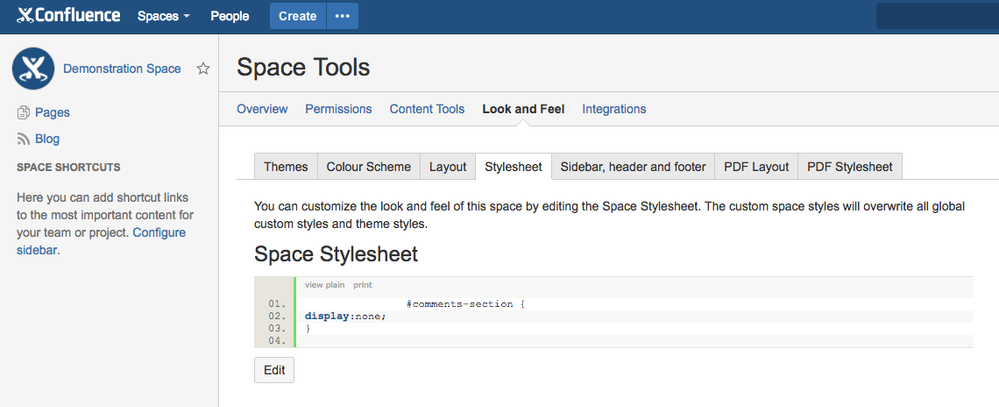999x407 pixels.
Task: Click the Edit button below stylesheet
Action: (x=274, y=370)
